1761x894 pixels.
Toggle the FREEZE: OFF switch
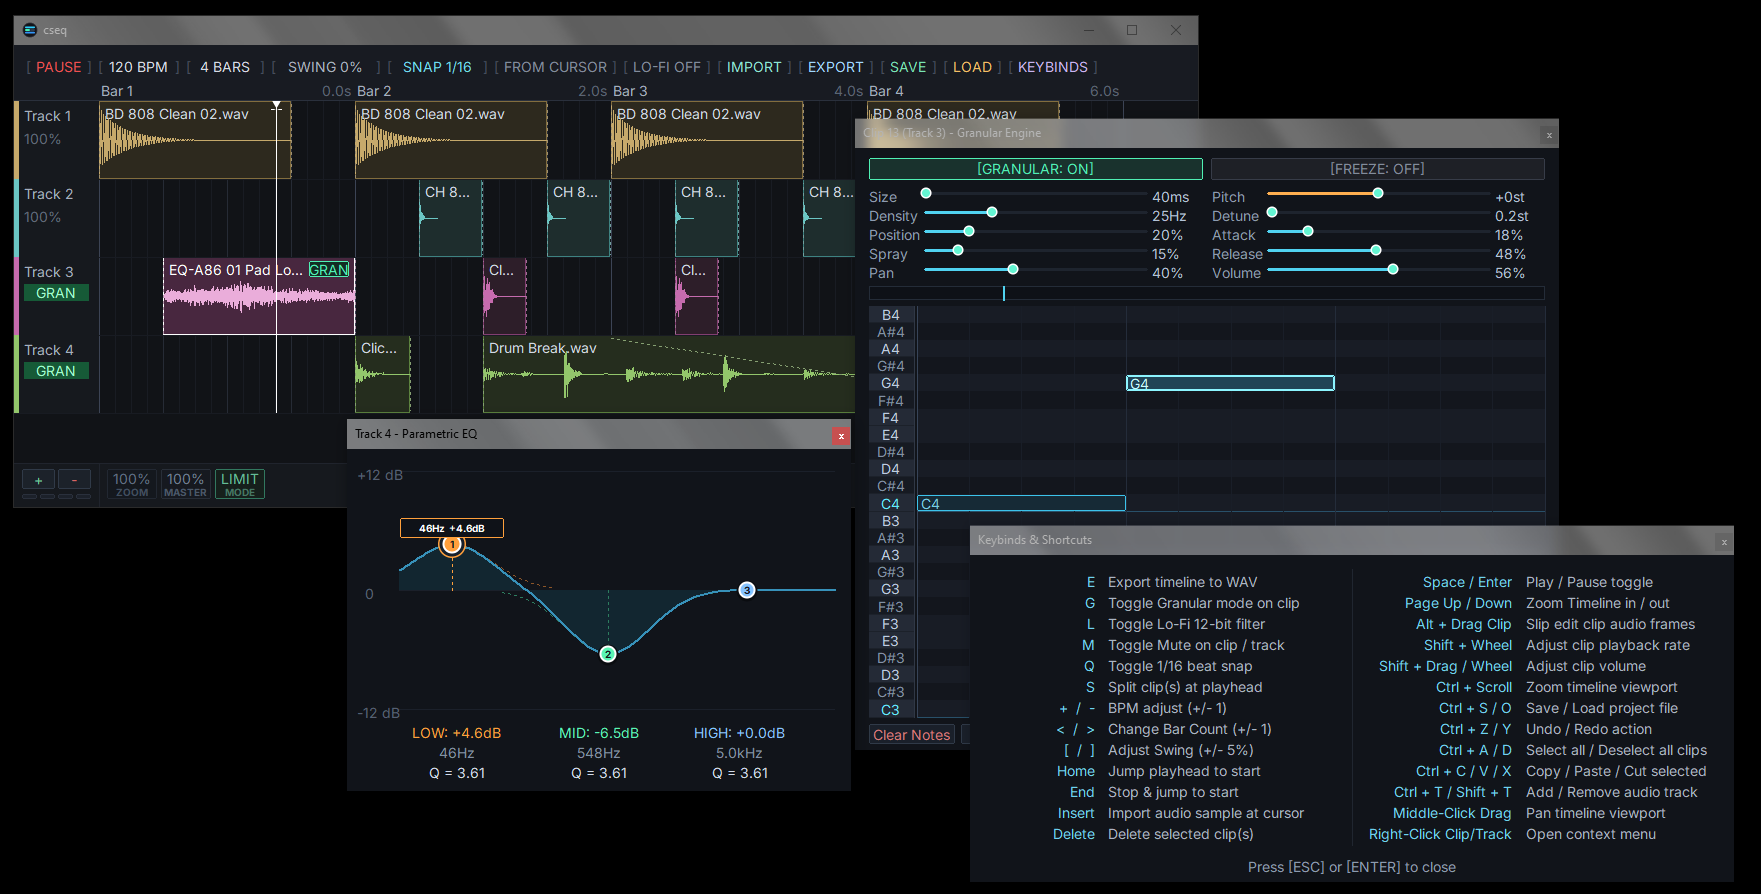1377,169
